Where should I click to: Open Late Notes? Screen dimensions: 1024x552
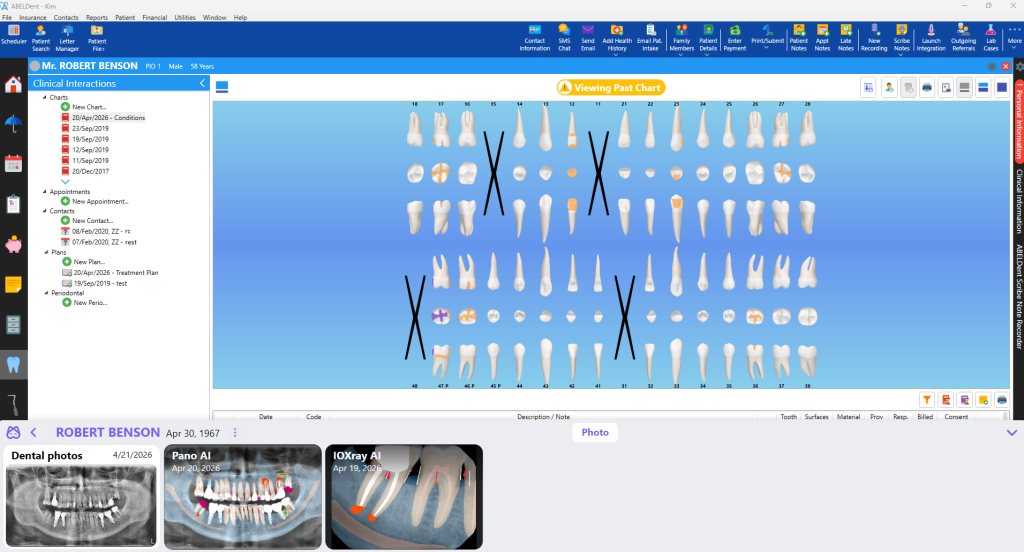click(x=846, y=38)
